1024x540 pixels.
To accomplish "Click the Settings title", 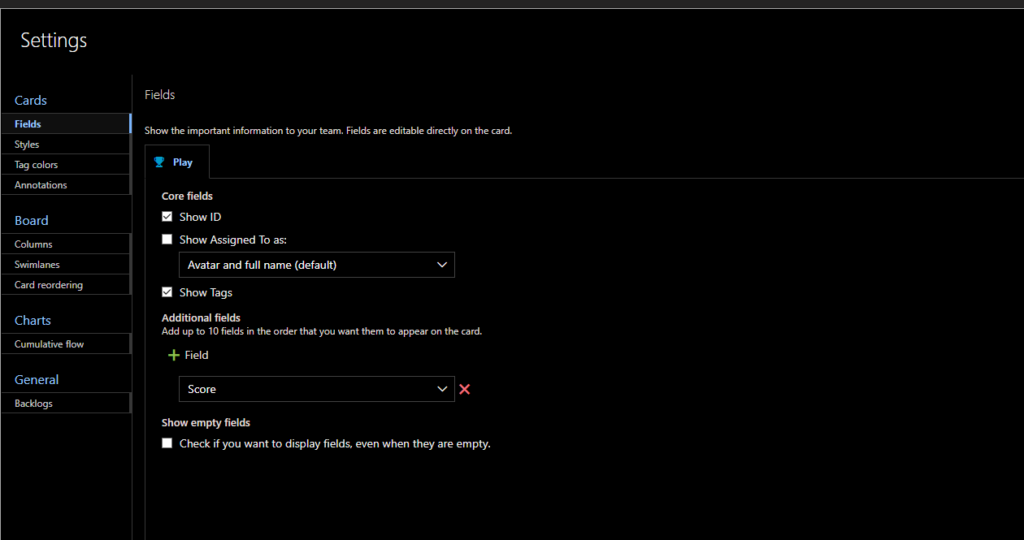I will click(54, 40).
